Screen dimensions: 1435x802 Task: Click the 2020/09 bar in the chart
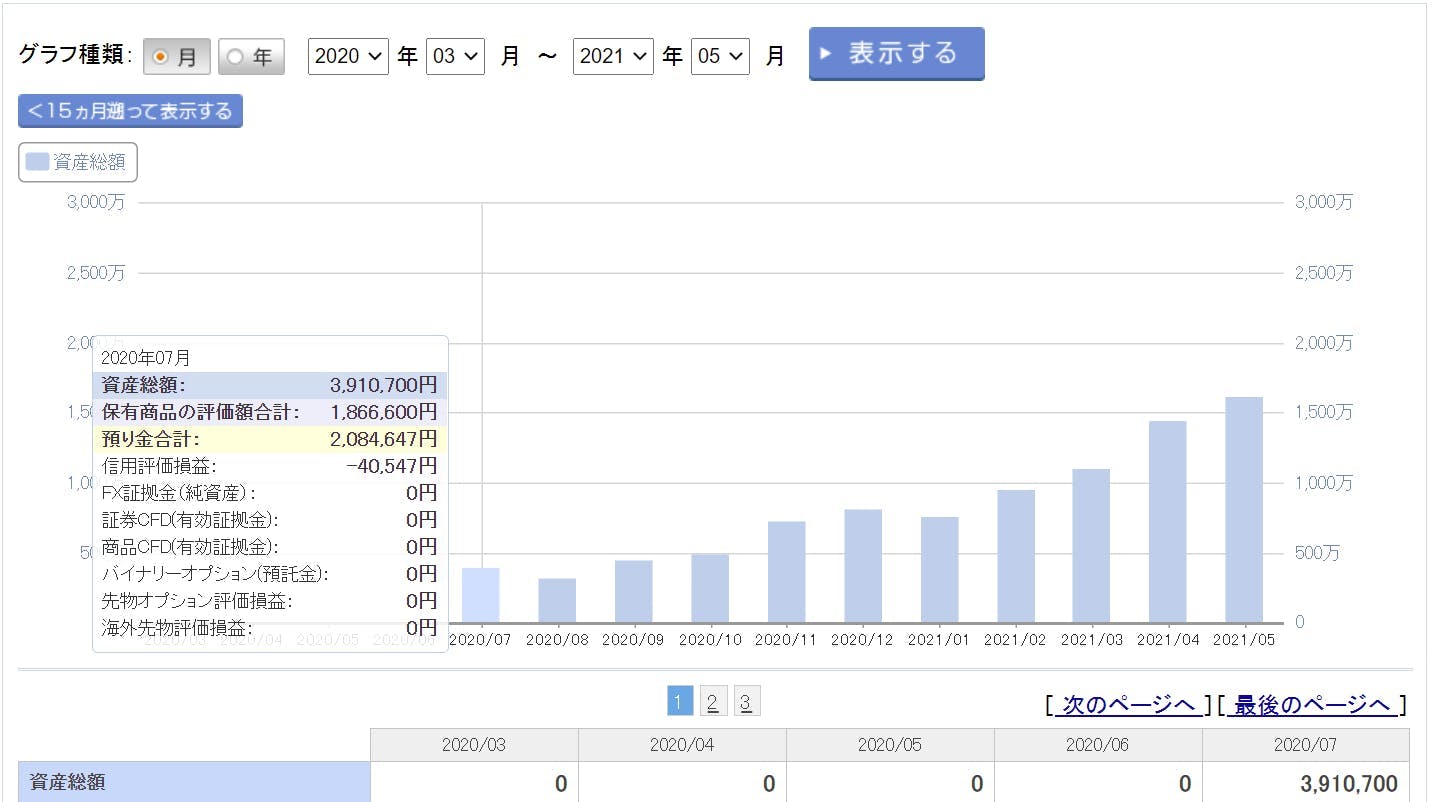click(633, 591)
